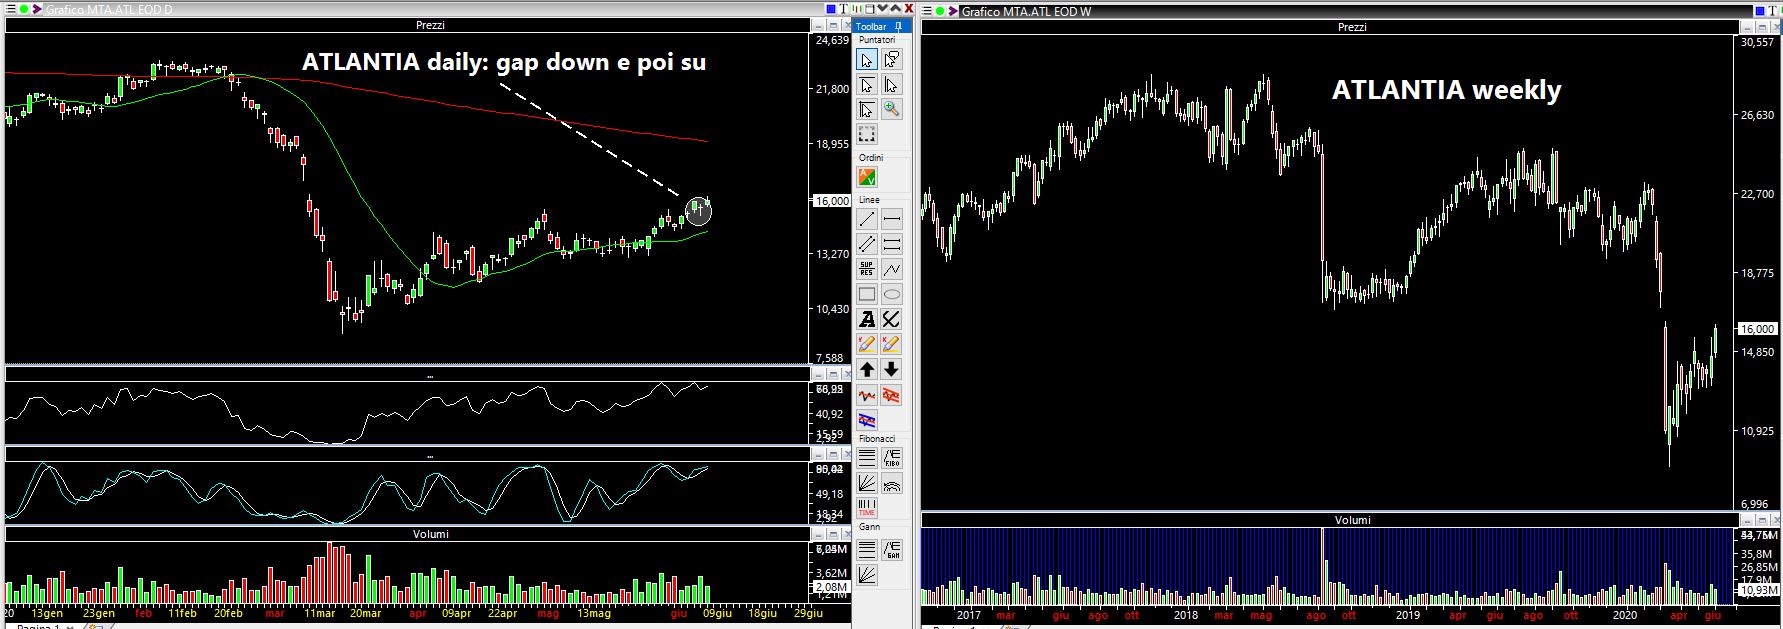
Task: Choose the Fibonacci retracement lines tool
Action: coord(867,458)
